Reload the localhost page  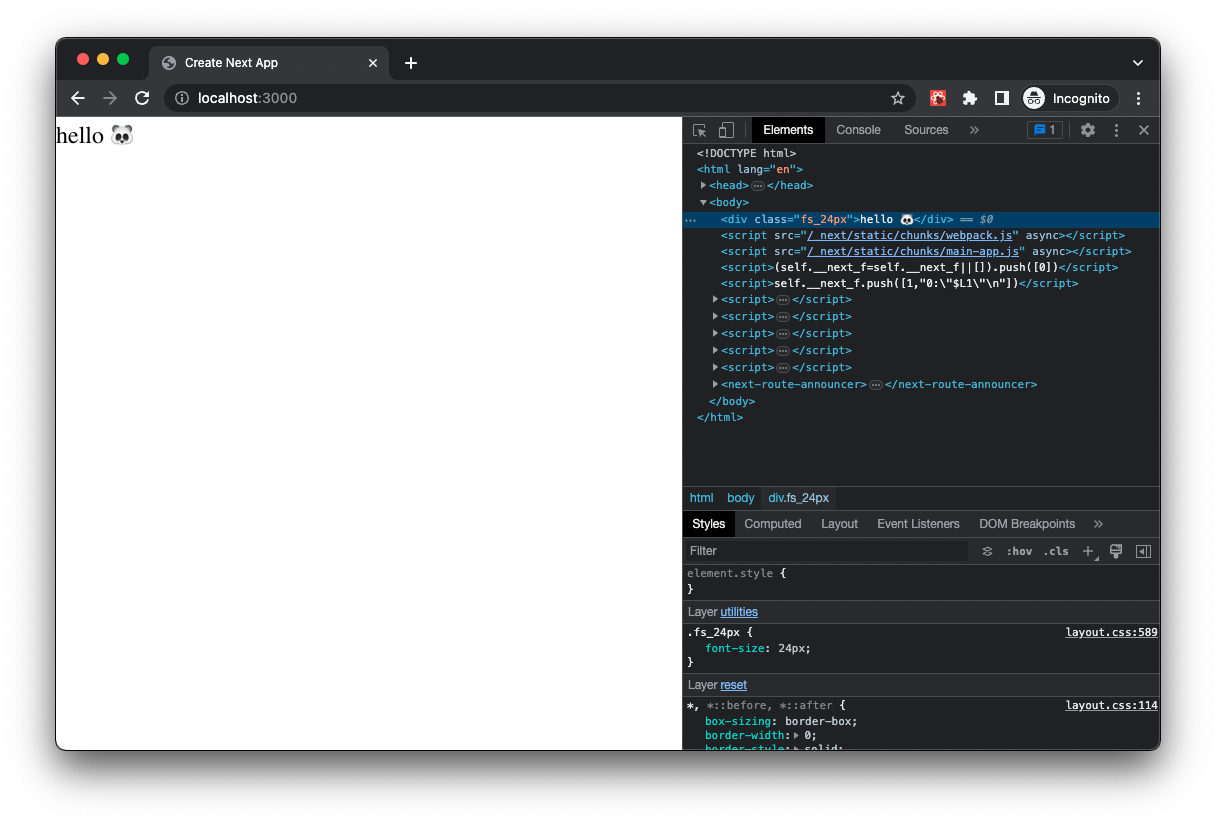[142, 98]
